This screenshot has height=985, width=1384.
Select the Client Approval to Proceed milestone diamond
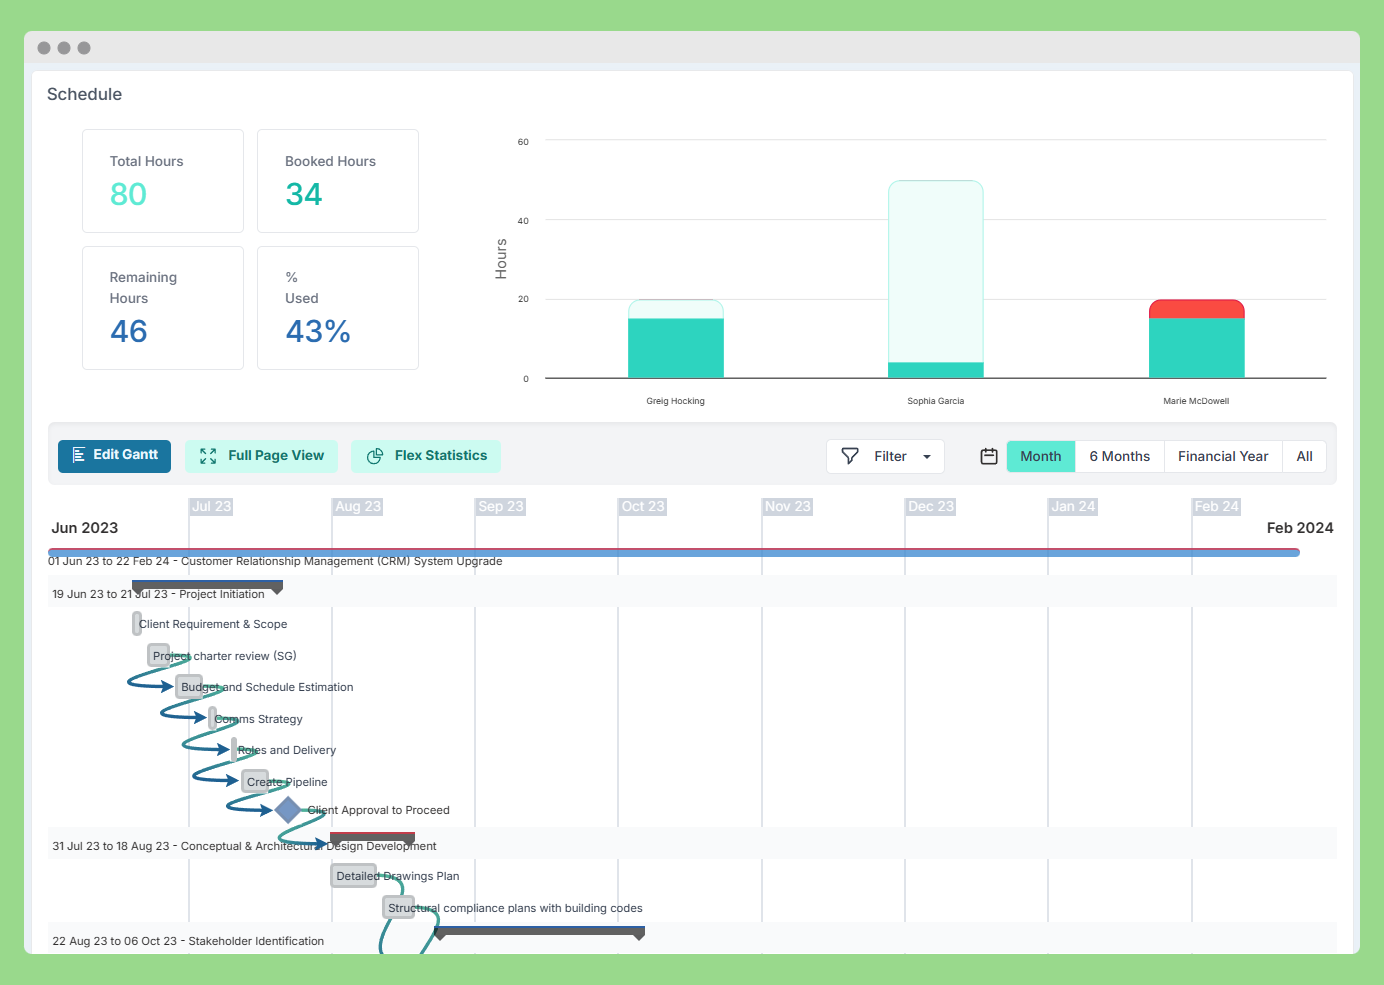(x=288, y=809)
